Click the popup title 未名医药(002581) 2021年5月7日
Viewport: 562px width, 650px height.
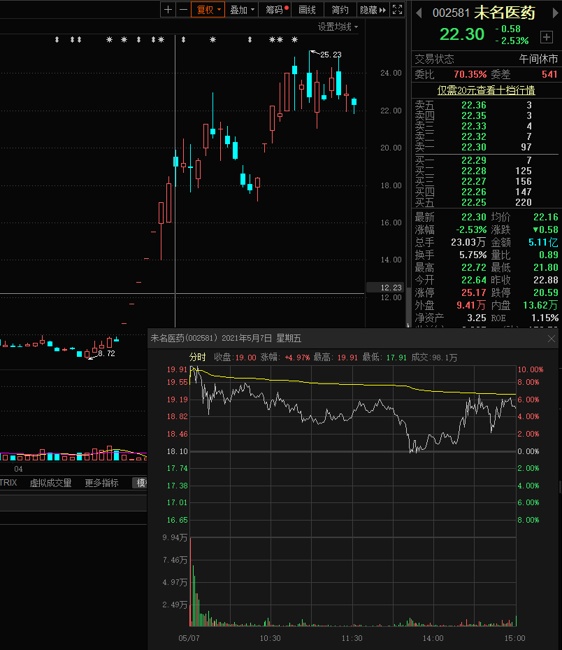[x=226, y=338]
